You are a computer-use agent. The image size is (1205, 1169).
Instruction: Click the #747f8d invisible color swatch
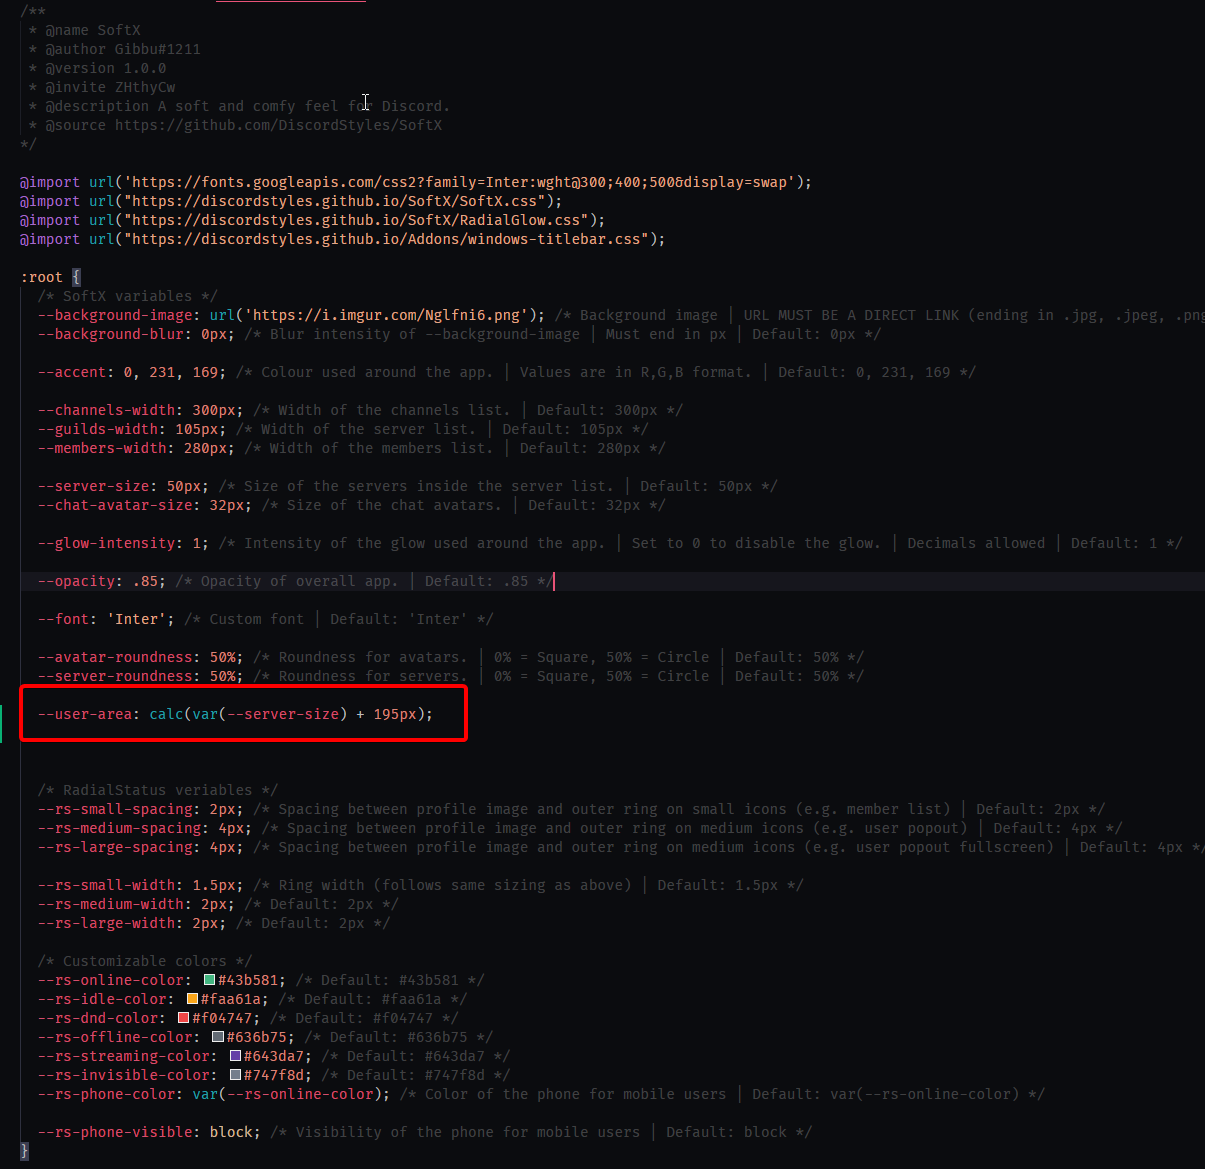234,1075
